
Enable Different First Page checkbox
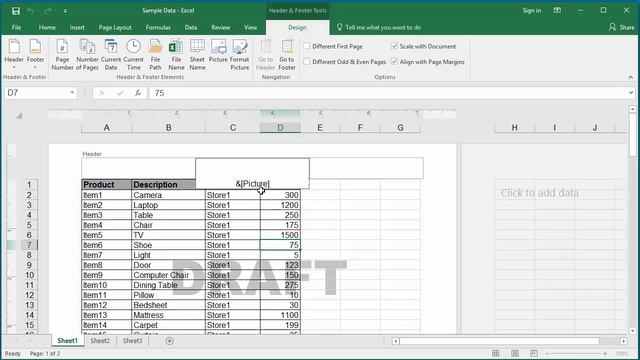click(x=307, y=46)
